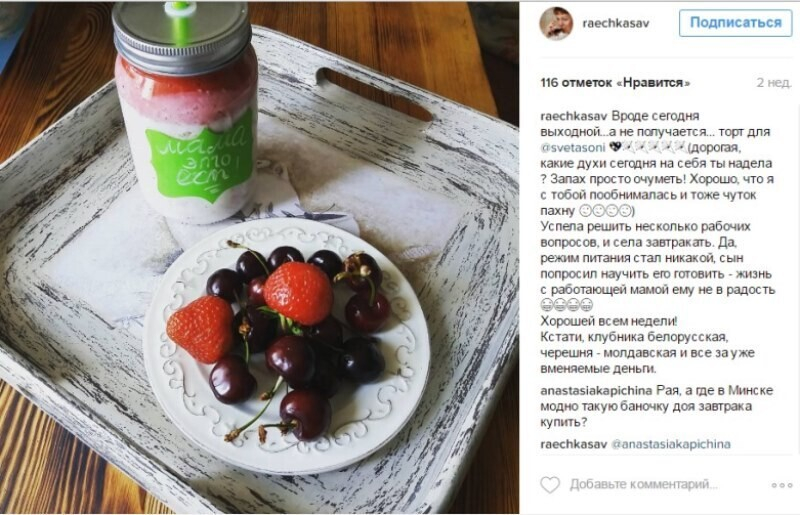The image size is (800, 515).
Task: Click the @anastasiakapichina reply mention
Action: click(670, 444)
